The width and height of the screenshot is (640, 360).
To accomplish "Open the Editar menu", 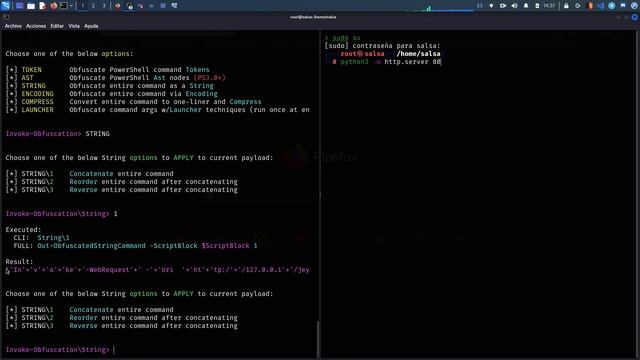I will pyautogui.click(x=57, y=26).
